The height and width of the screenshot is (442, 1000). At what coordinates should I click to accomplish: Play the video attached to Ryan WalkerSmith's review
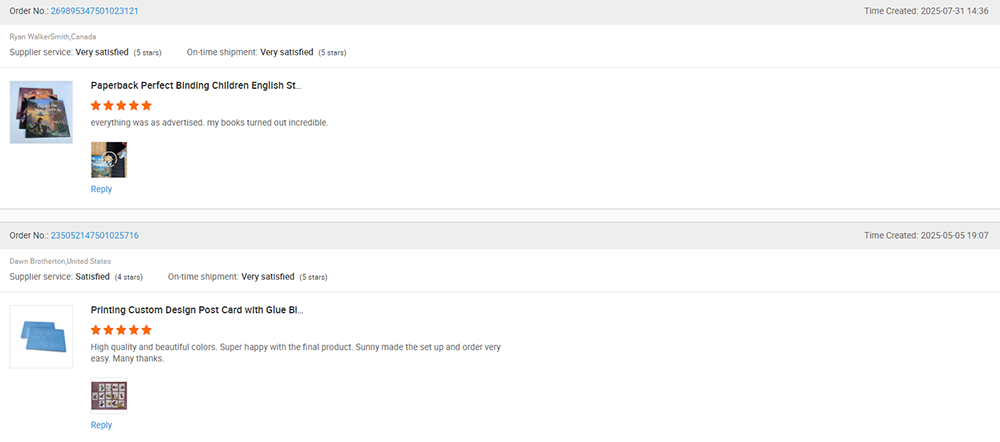pos(108,159)
